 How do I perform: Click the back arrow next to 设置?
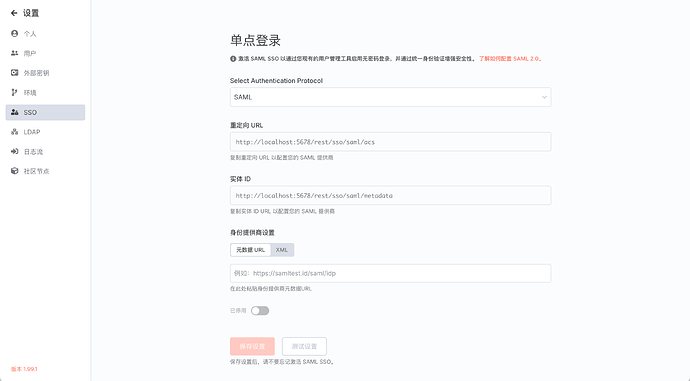(14, 13)
